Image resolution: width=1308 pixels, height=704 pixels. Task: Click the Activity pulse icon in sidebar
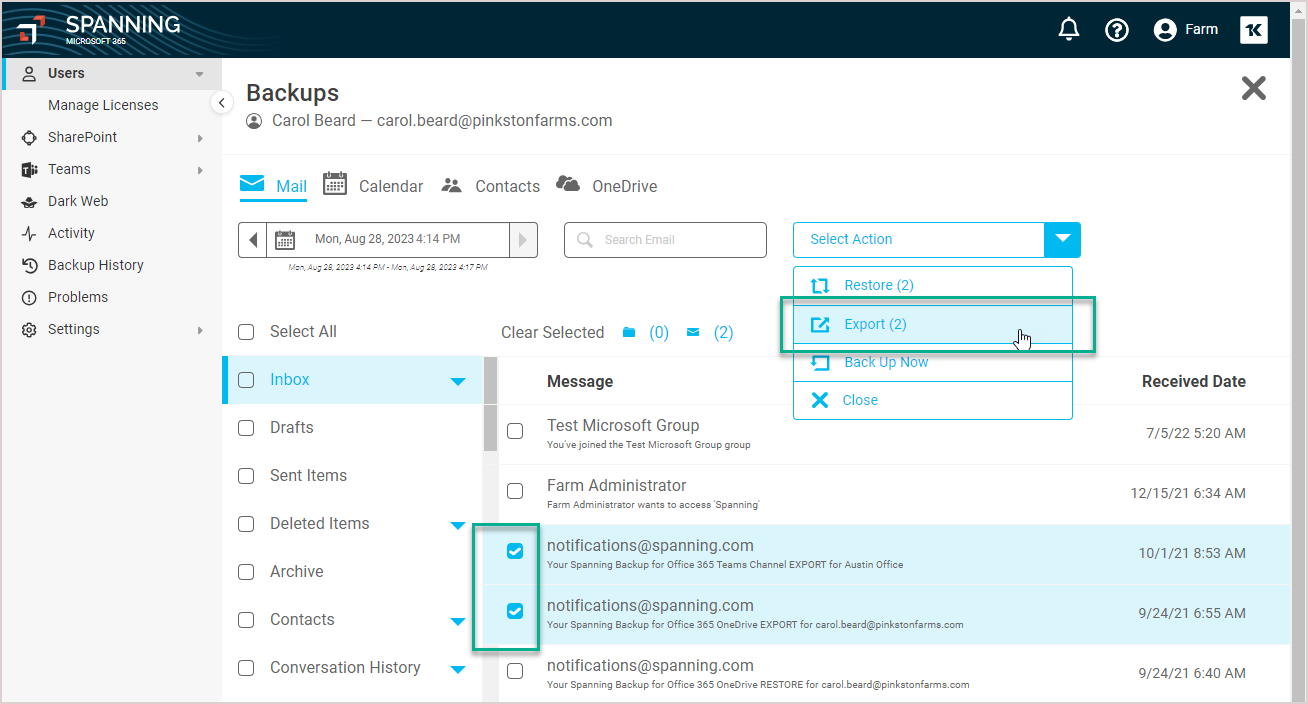click(29, 233)
